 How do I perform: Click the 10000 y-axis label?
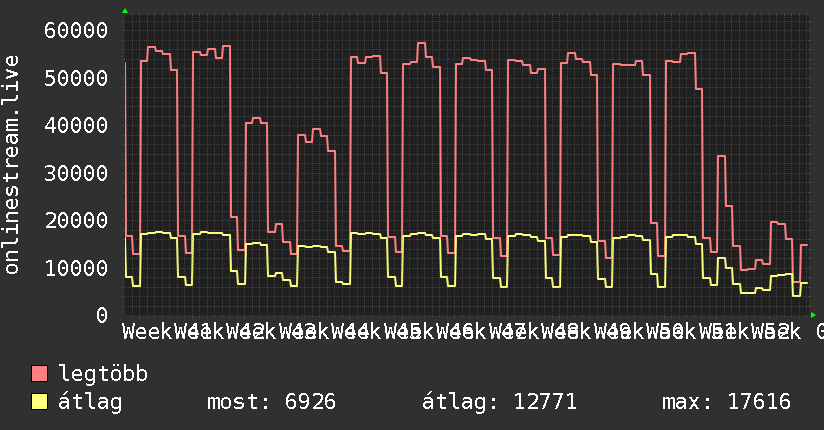[x=76, y=268]
